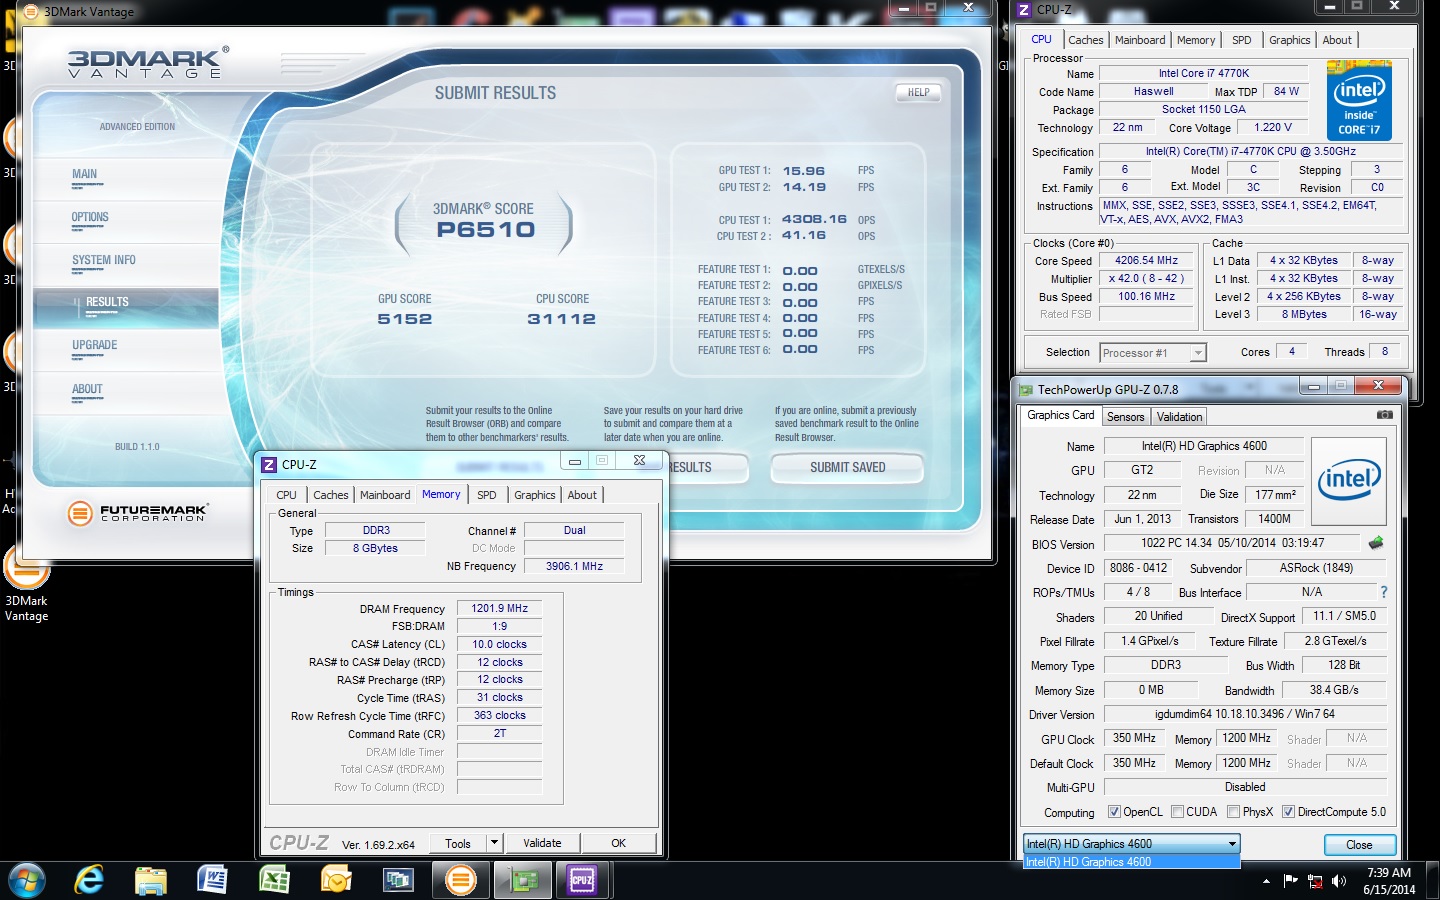Click the Submit Saved button
The width and height of the screenshot is (1440, 900).
pos(847,467)
